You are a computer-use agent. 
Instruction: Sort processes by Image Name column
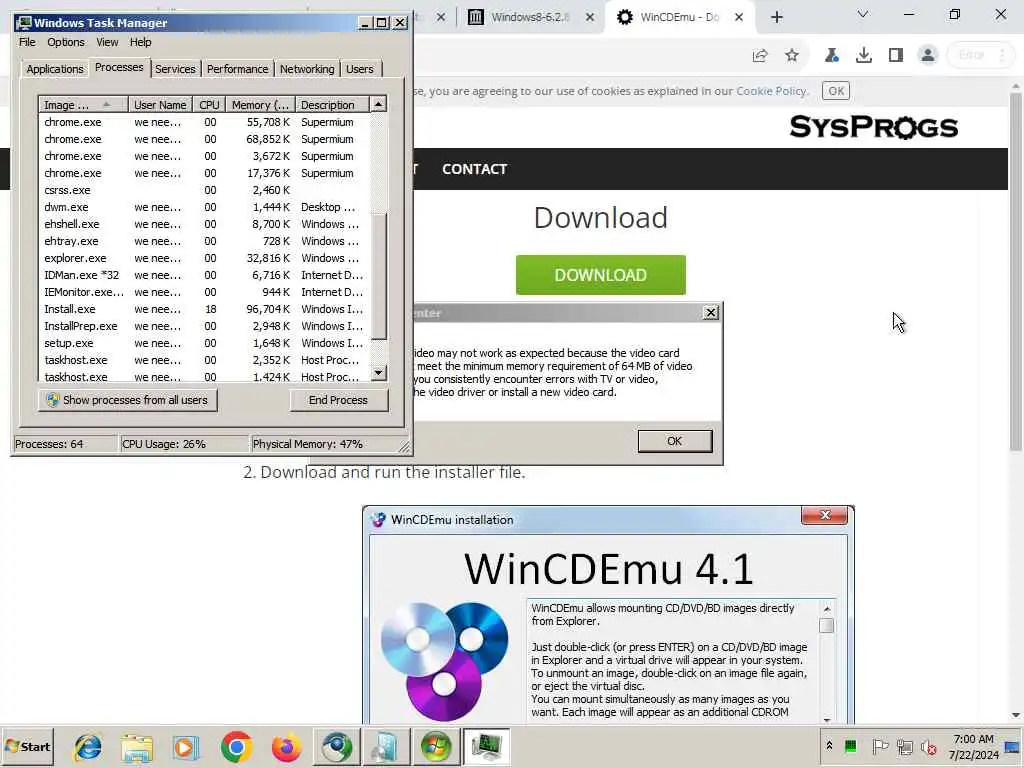(x=83, y=104)
